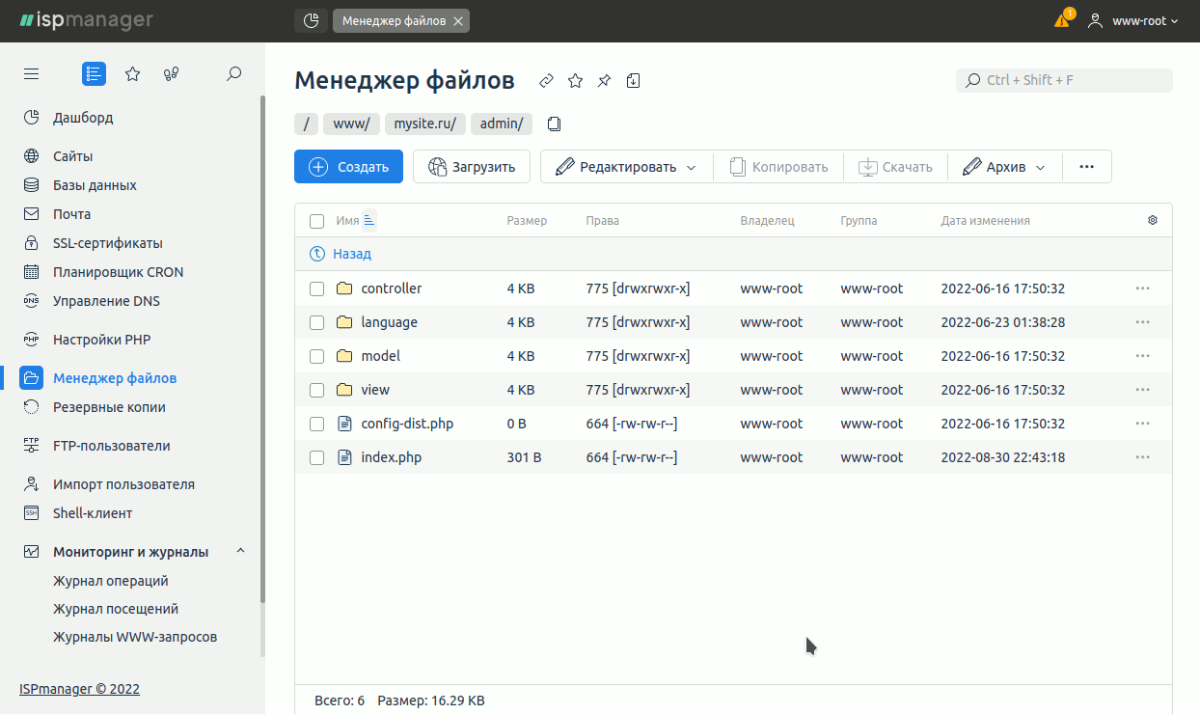Check the checkbox for controller folder
Image resolution: width=1200 pixels, height=714 pixels.
point(317,289)
